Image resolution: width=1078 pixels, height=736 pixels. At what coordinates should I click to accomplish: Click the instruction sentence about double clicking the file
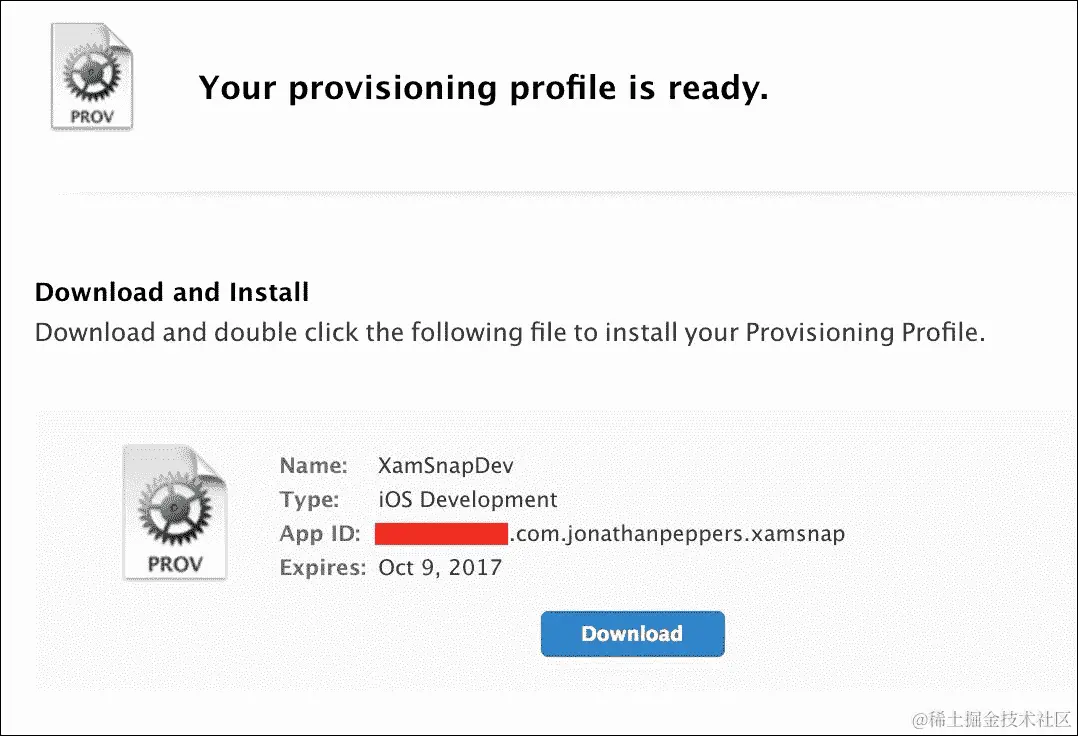510,333
